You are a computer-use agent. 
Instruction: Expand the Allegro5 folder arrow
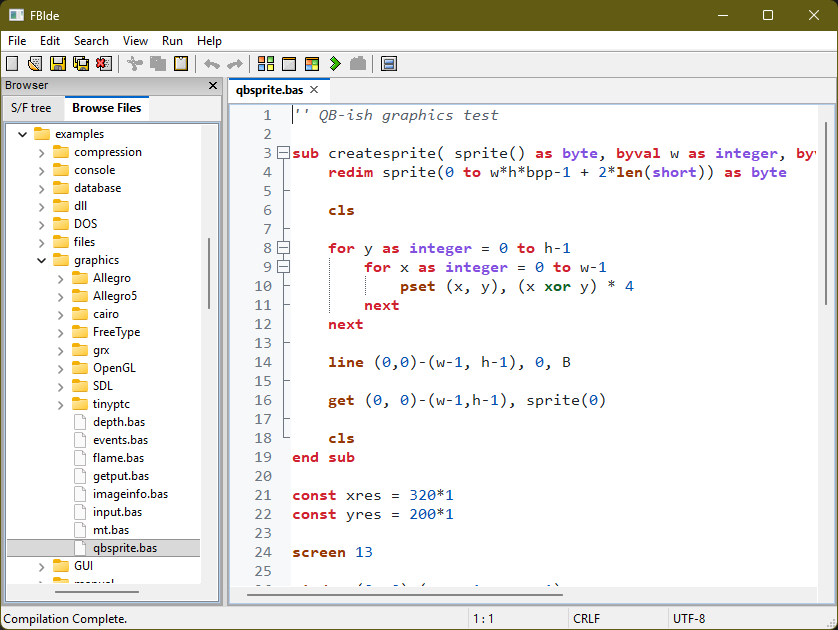tap(60, 296)
